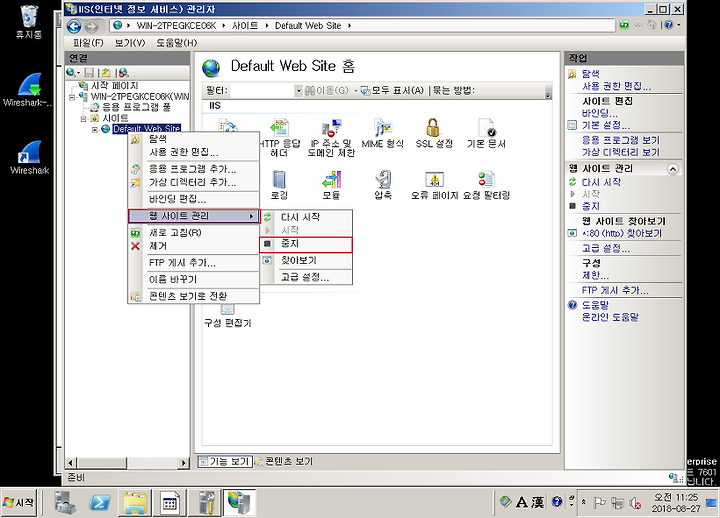
Task: Select 이름 바꾸기 in context menu
Action: click(x=194, y=279)
